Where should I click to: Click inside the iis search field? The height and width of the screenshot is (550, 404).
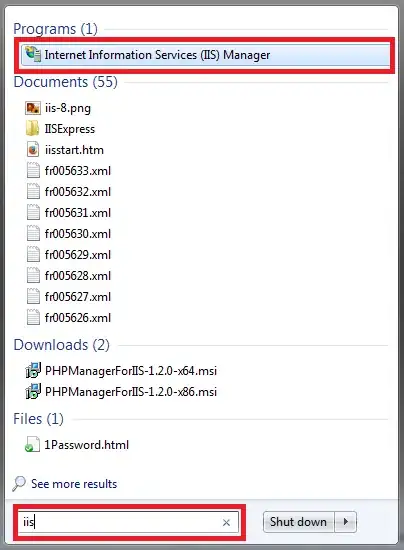(x=119, y=522)
